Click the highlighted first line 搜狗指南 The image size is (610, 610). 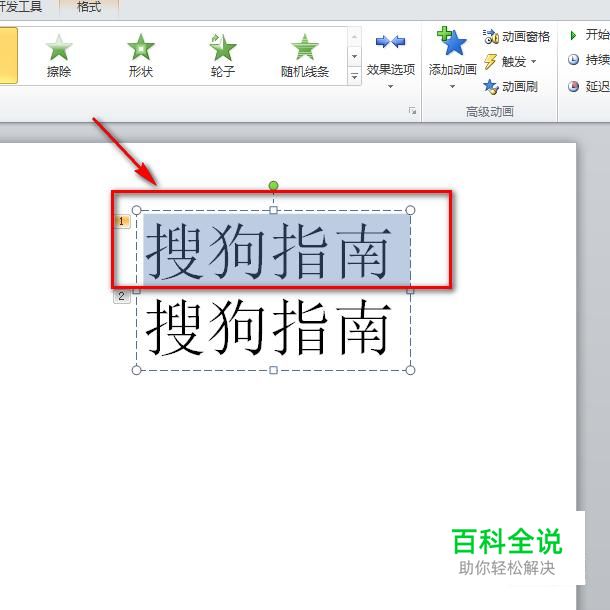pos(268,251)
